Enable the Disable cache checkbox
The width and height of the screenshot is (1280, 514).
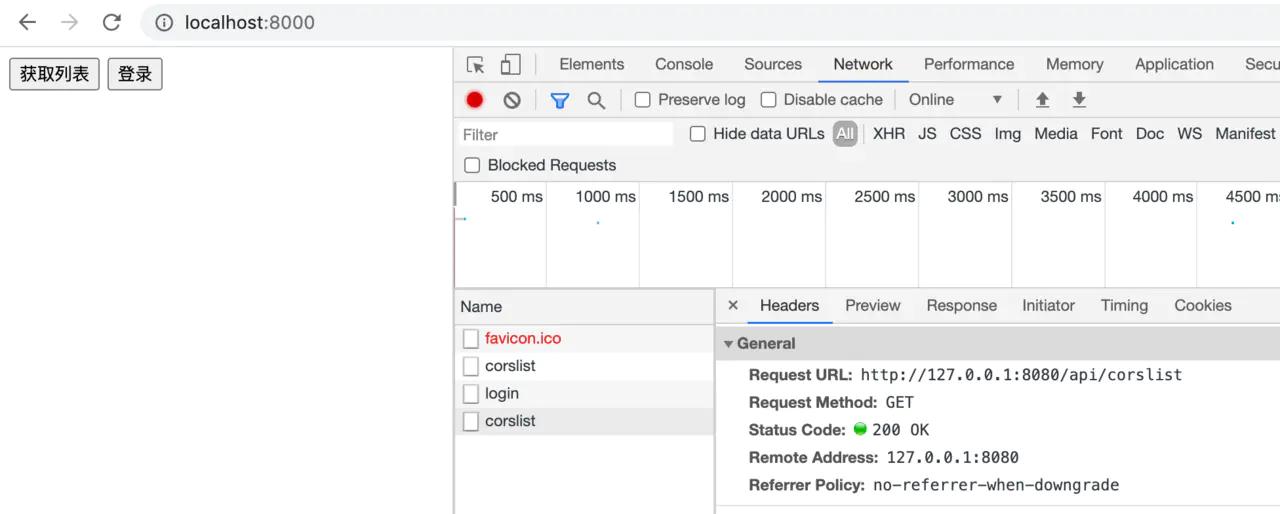(x=769, y=100)
